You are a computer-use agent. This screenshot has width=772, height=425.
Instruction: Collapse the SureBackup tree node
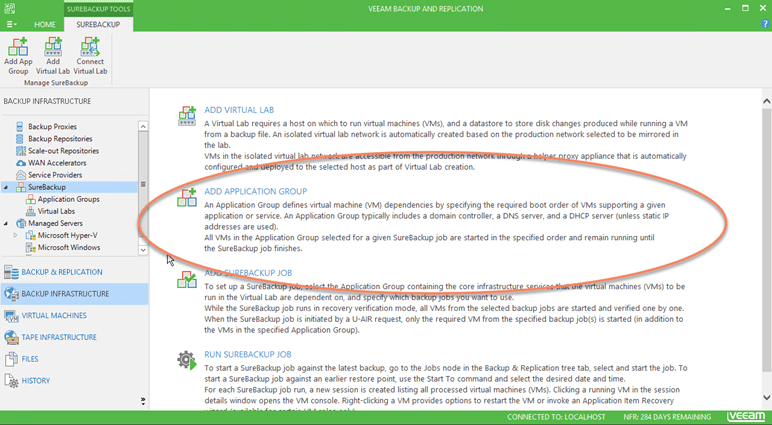tap(6, 187)
